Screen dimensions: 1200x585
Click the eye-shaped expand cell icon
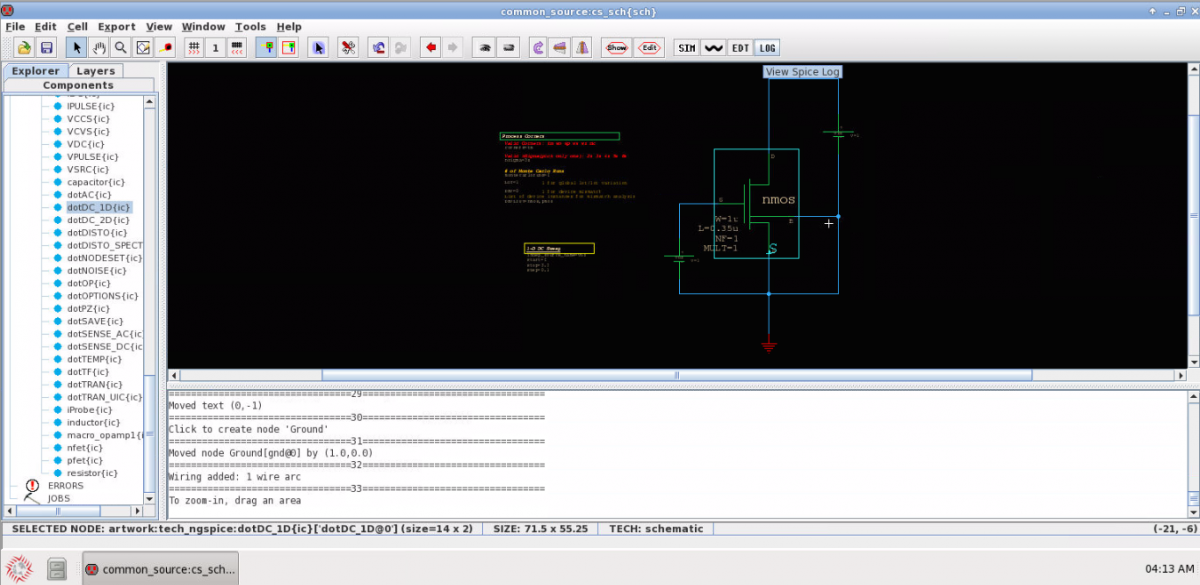click(483, 47)
